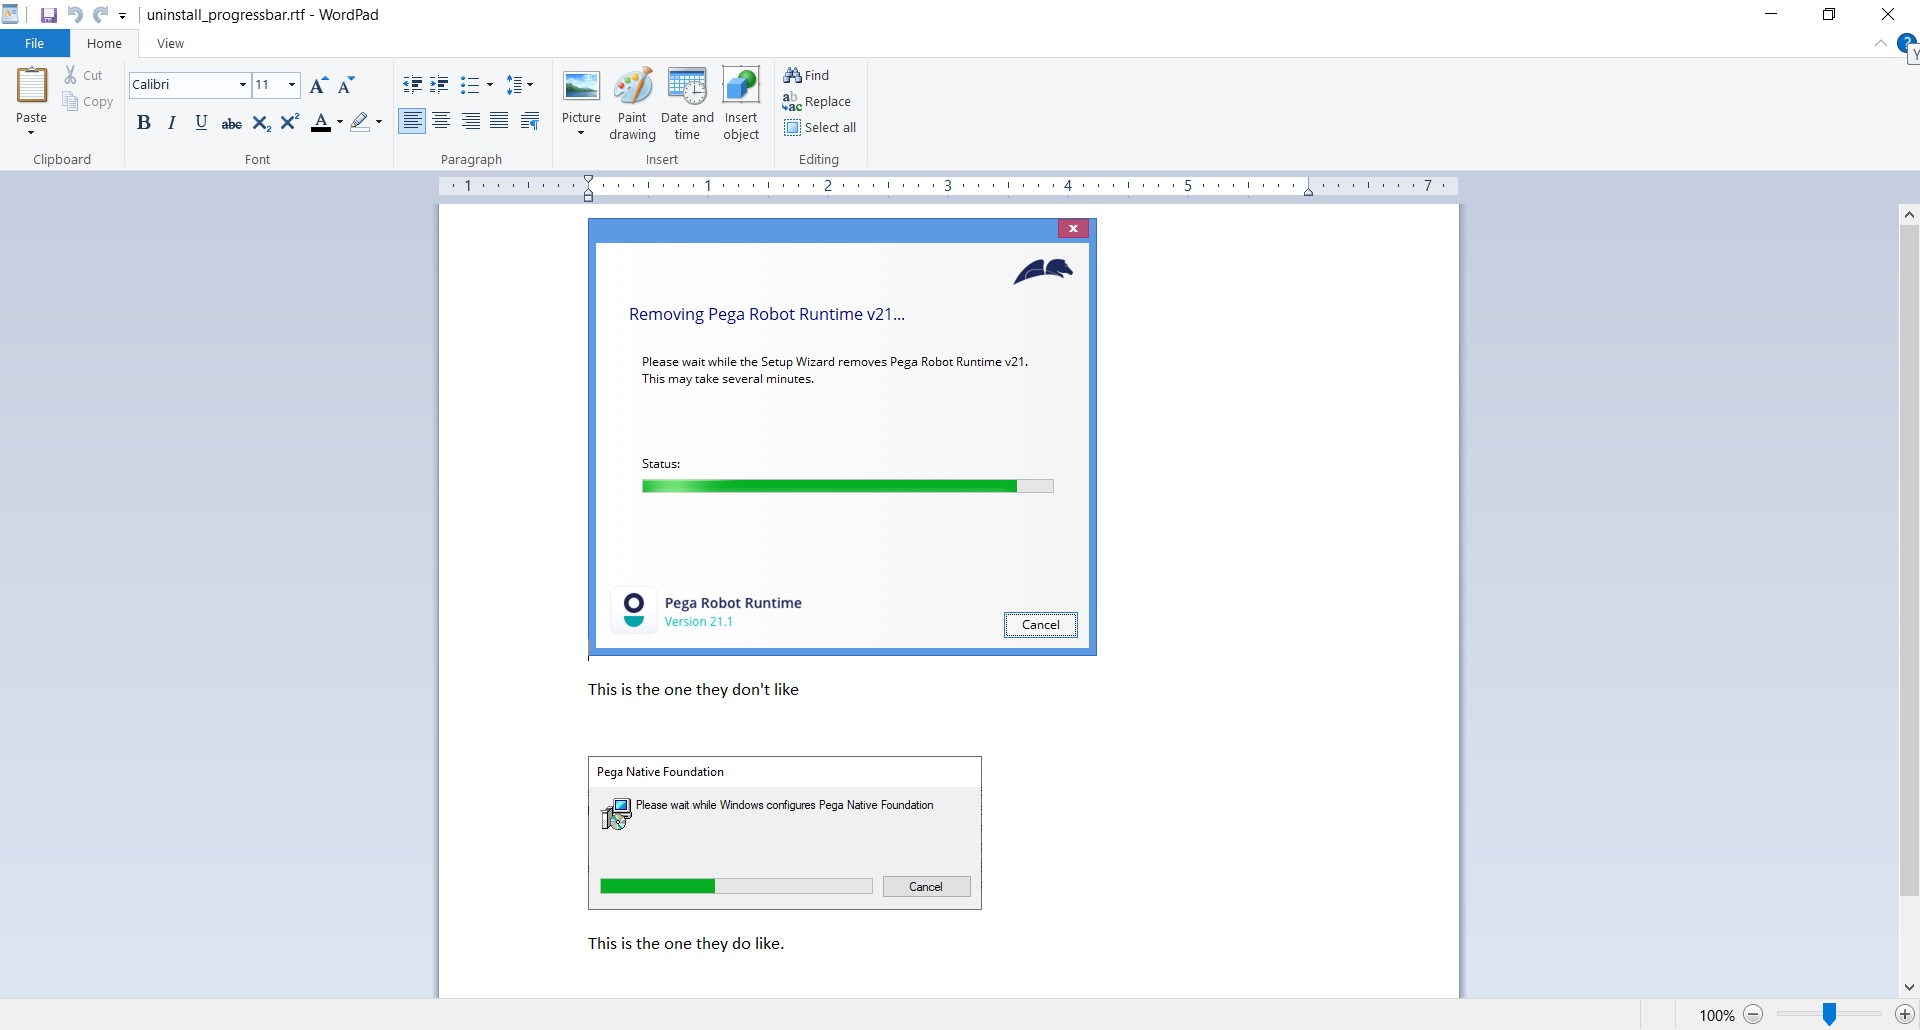Open Customize Quick Access Toolbar arrow
The width and height of the screenshot is (1920, 1030).
[123, 16]
